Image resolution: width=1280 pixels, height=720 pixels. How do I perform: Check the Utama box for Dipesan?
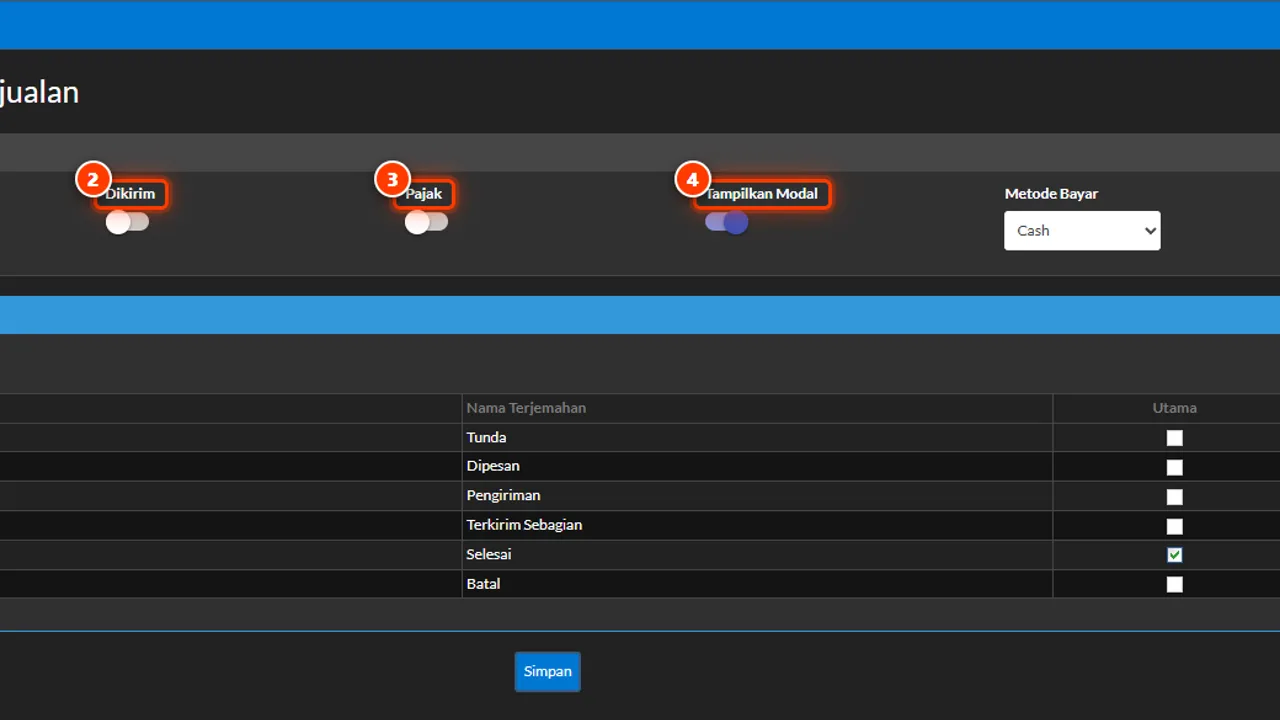pyautogui.click(x=1175, y=467)
